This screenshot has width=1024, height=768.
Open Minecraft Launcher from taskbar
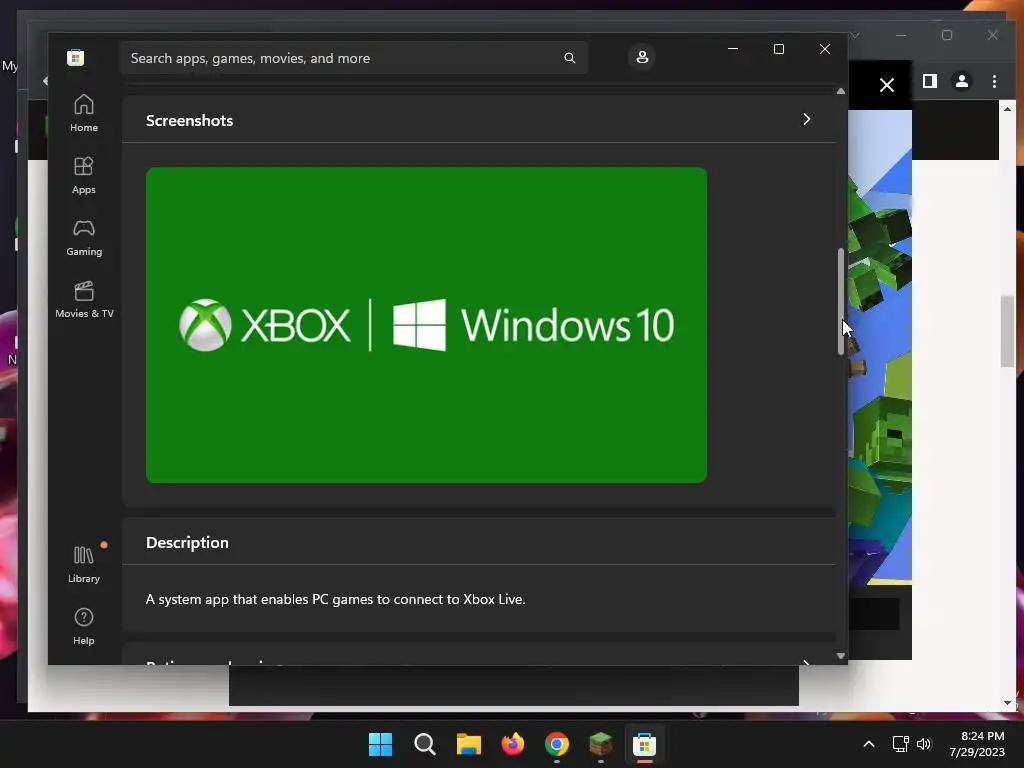click(600, 744)
